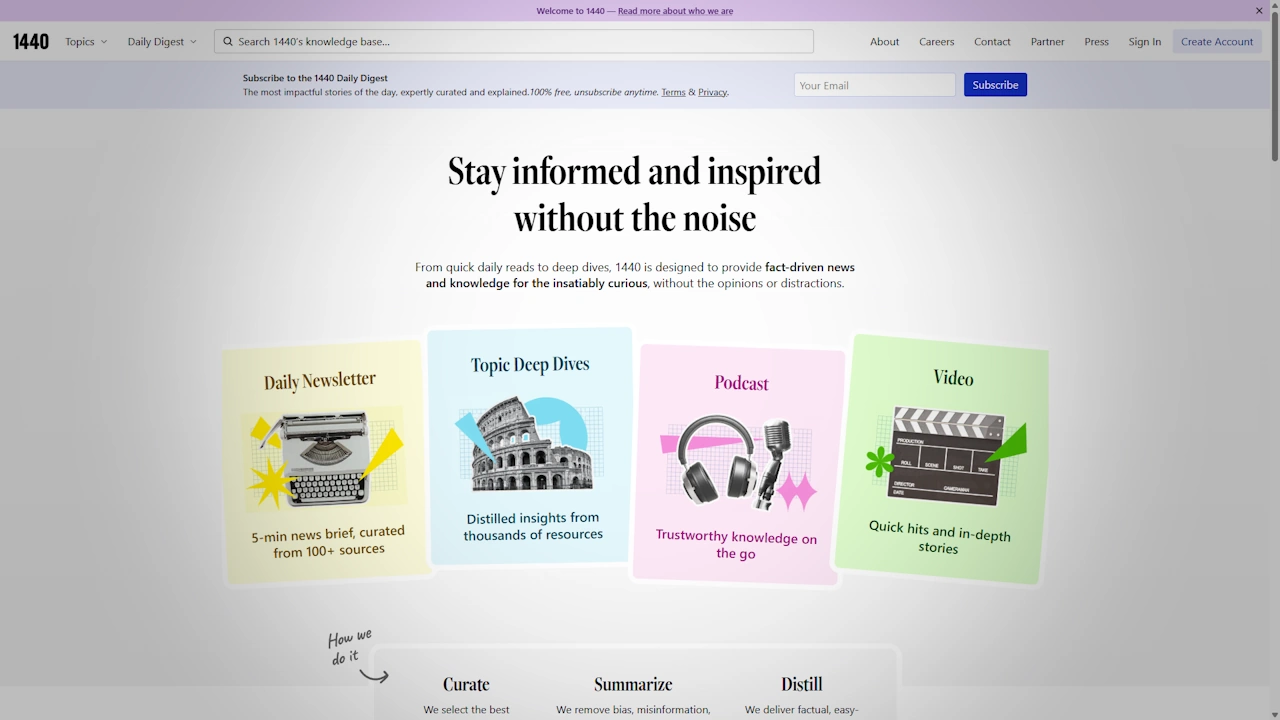
Task: Go to the Contact page
Action: 992,42
